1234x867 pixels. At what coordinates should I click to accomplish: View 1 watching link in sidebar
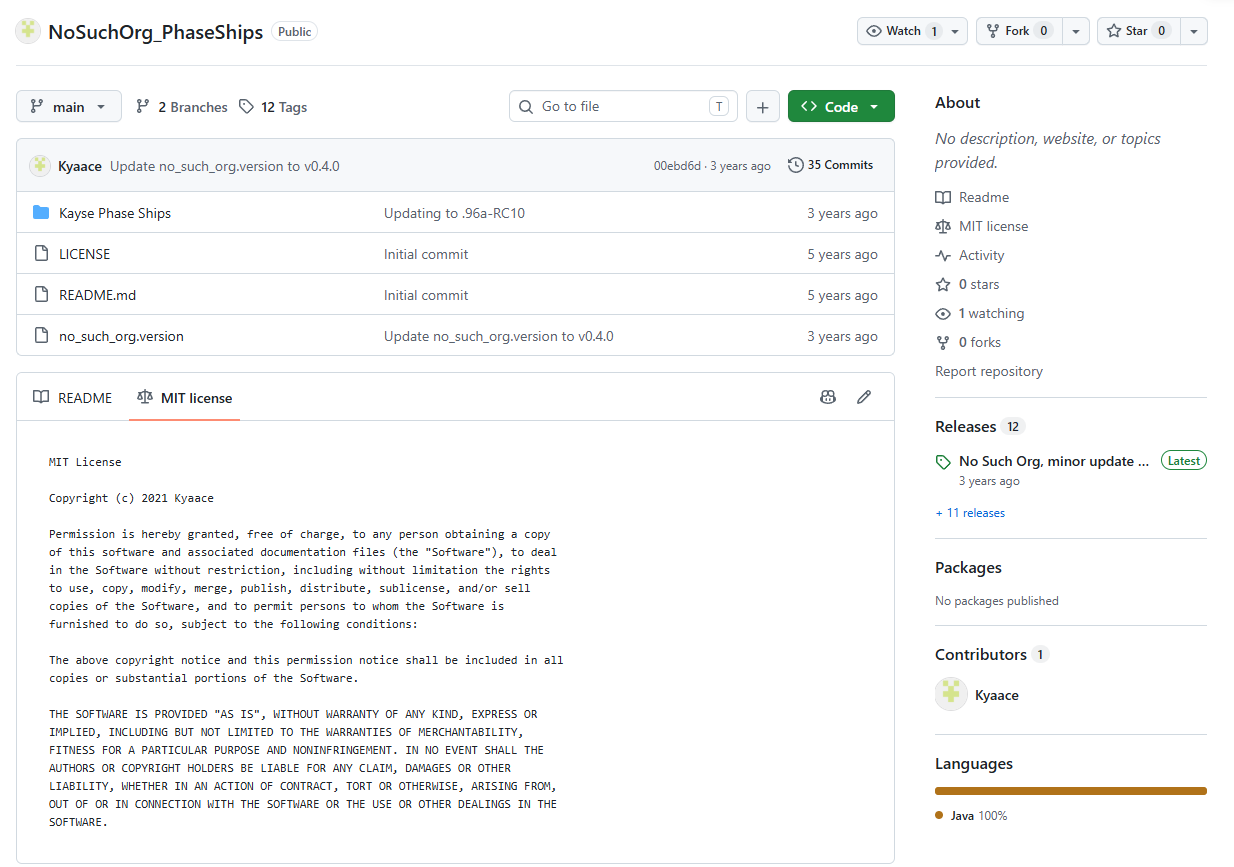pos(980,313)
